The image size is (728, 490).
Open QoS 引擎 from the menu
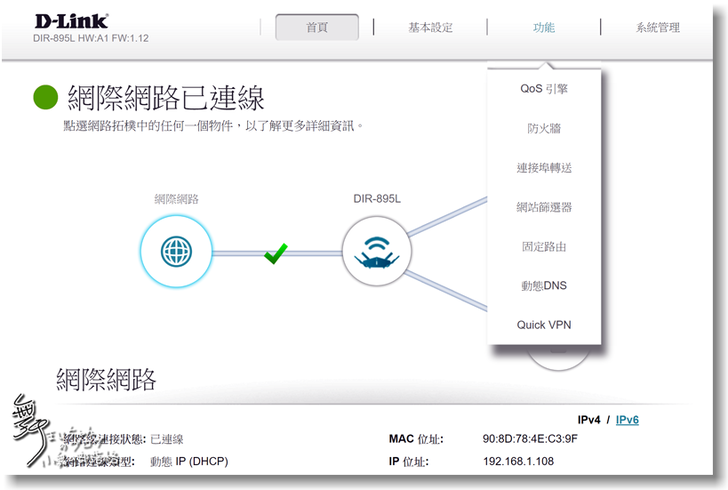click(x=544, y=89)
